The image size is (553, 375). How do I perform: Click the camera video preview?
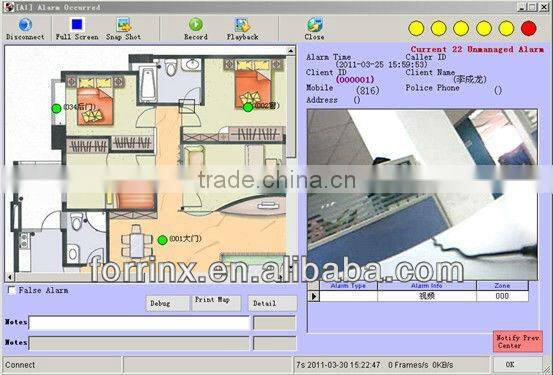coord(423,195)
